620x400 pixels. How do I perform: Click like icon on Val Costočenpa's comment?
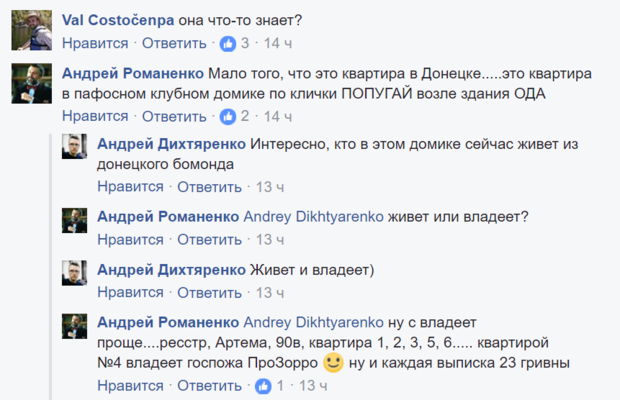[x=227, y=44]
